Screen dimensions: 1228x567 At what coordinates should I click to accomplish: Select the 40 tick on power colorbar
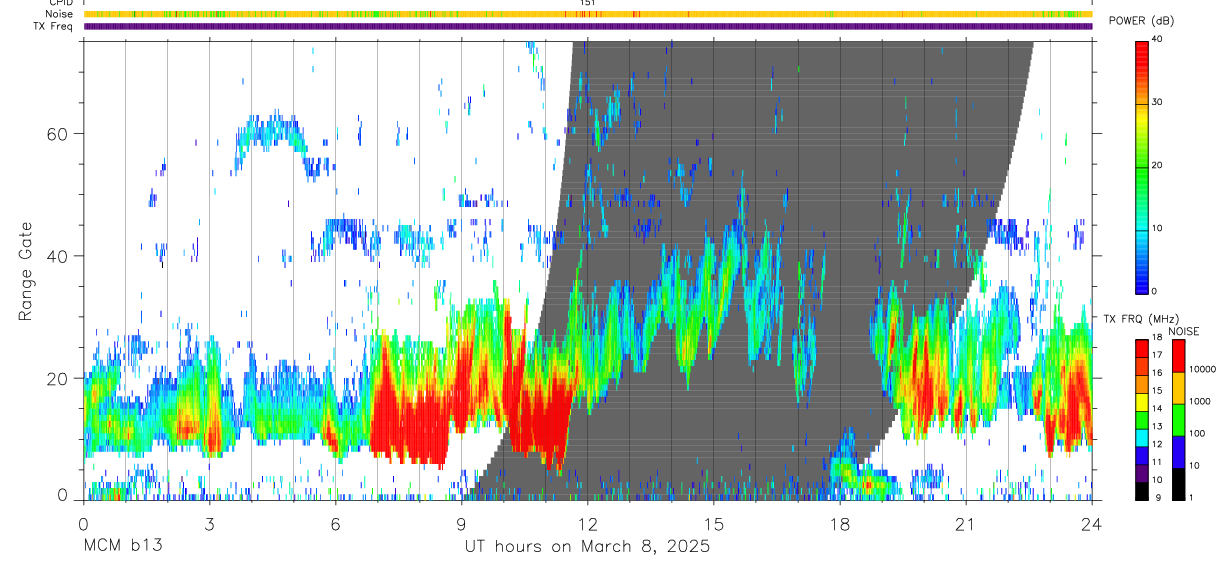tap(1158, 39)
